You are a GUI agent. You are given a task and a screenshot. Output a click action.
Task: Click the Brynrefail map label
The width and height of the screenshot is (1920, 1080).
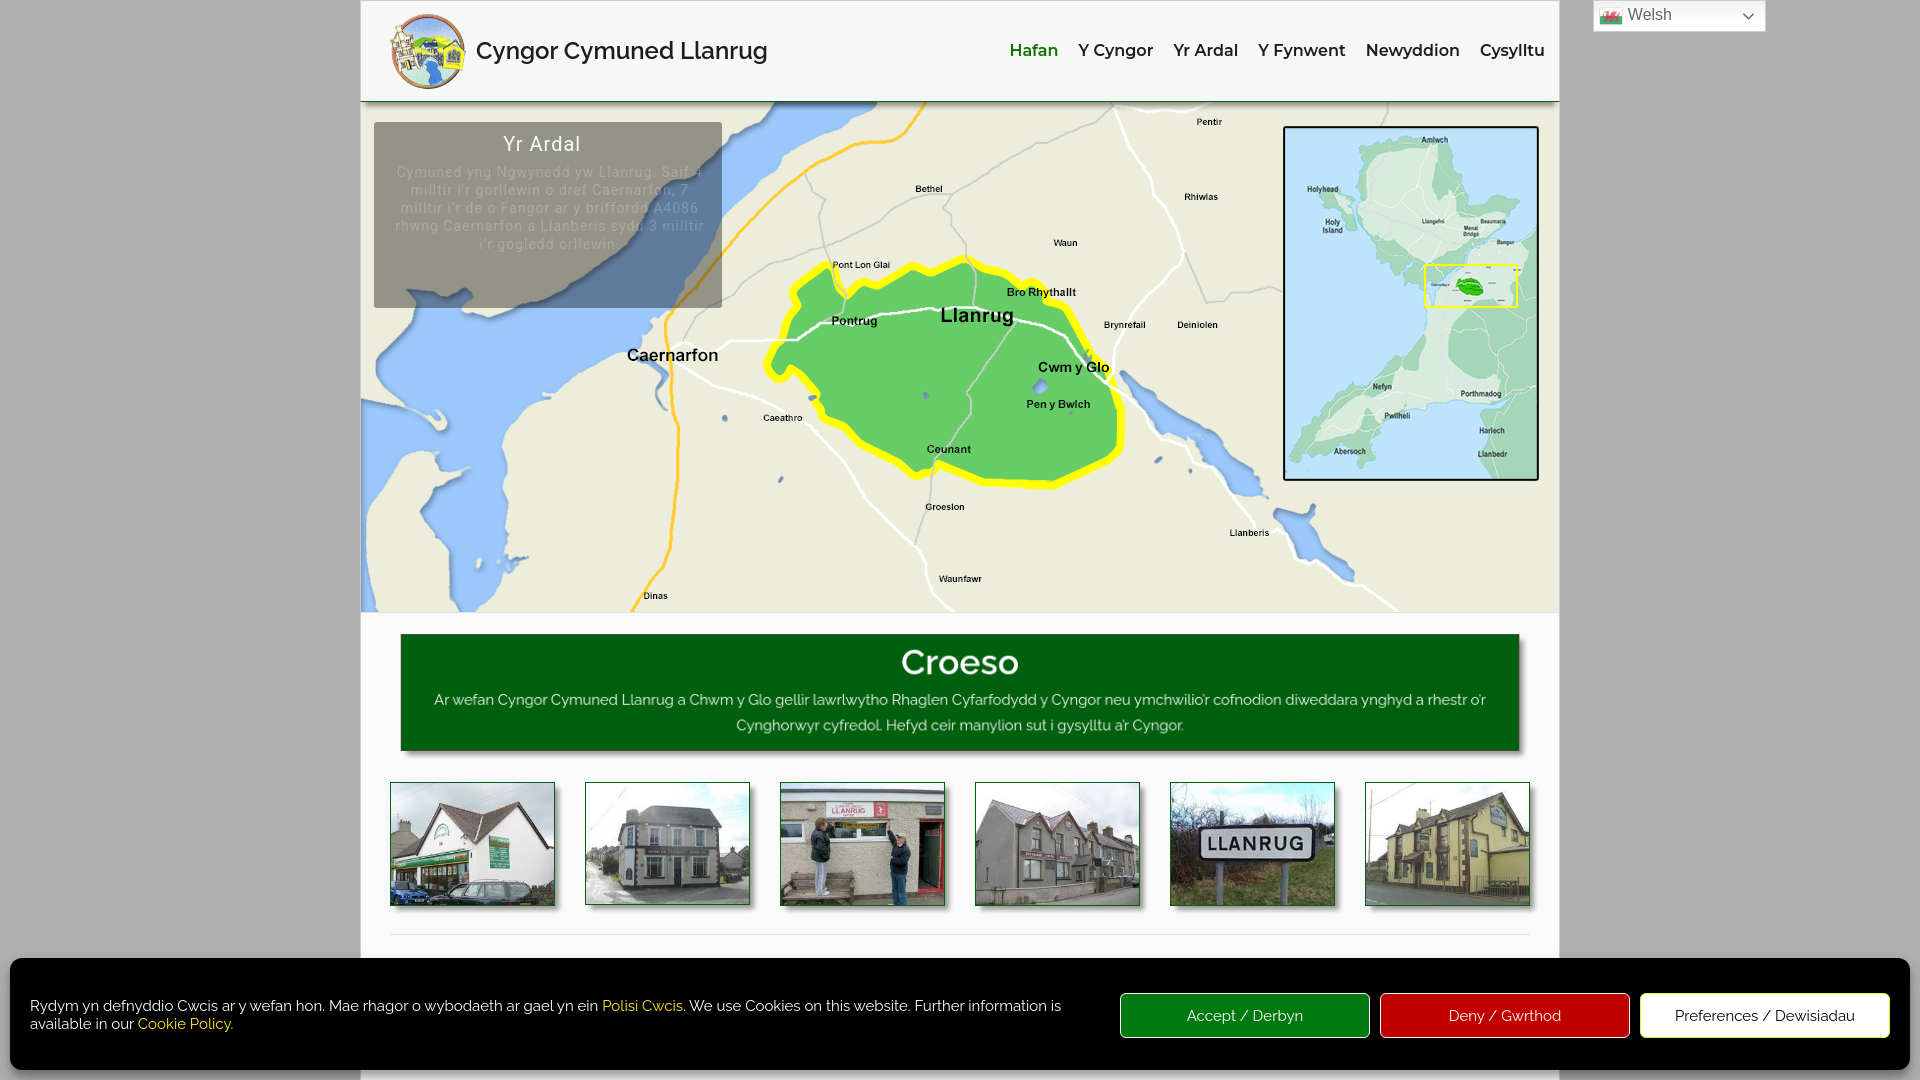(1124, 325)
